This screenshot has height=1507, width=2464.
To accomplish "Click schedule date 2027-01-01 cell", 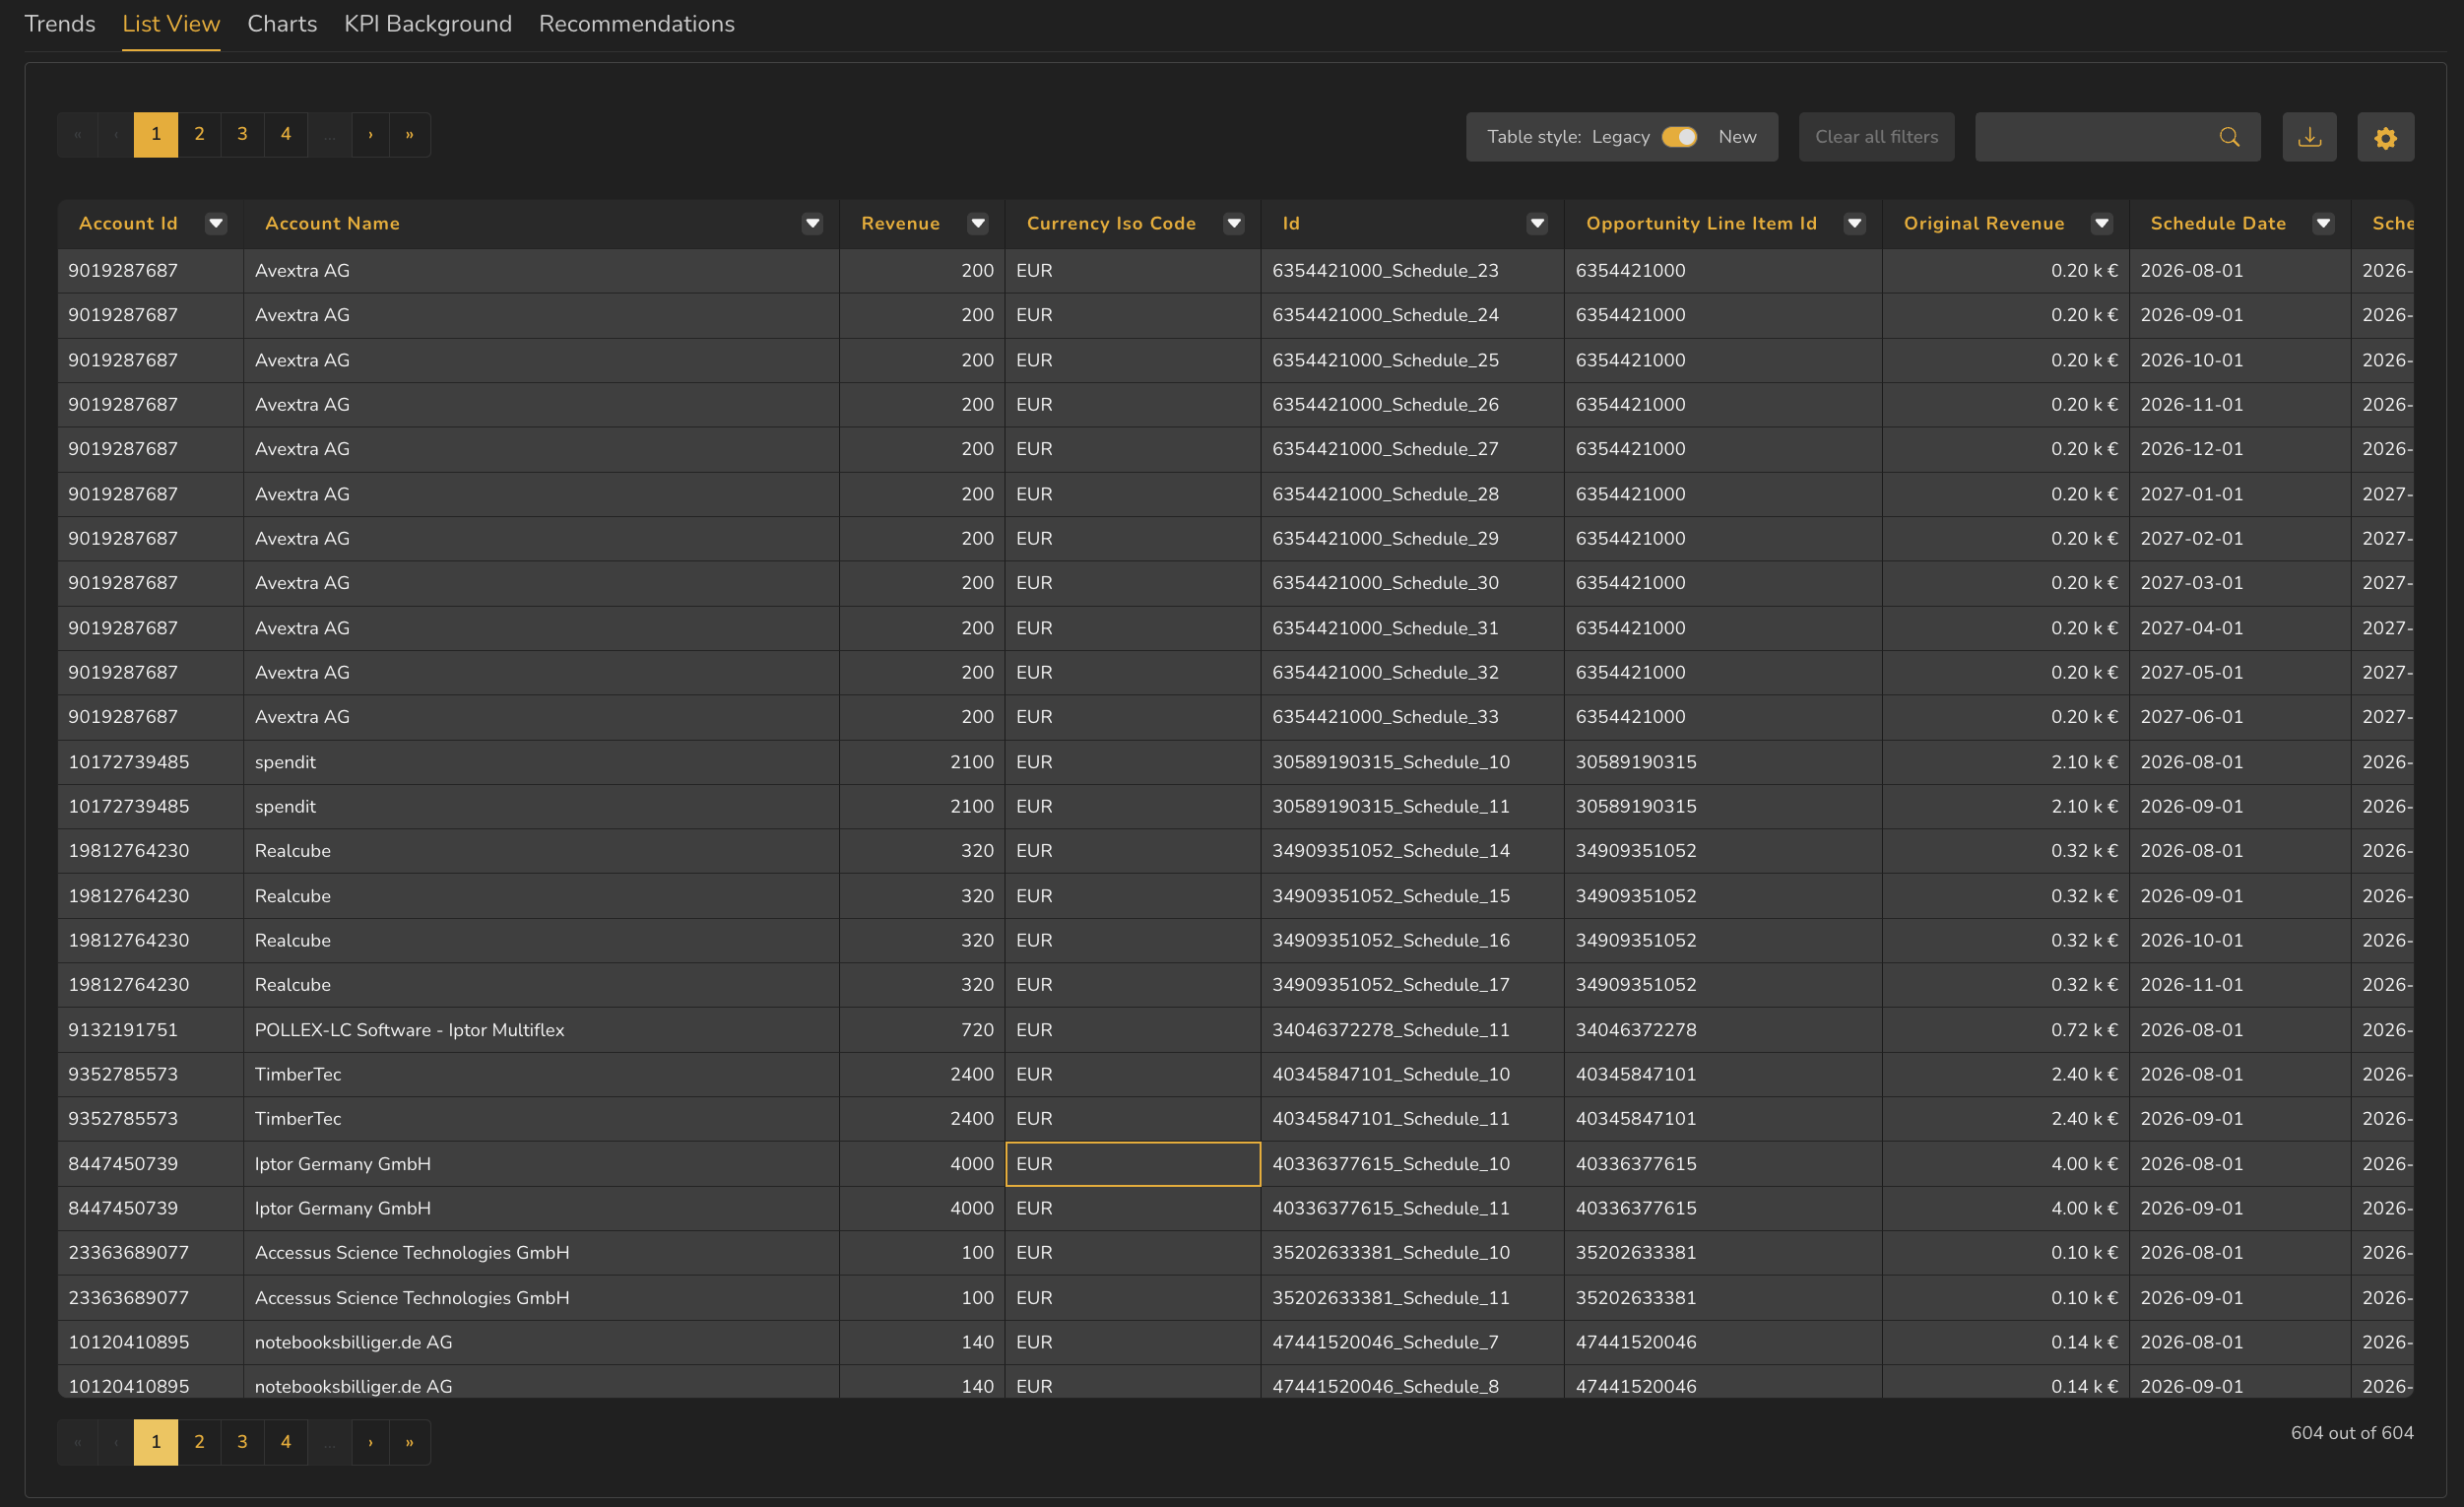I will pos(2240,494).
